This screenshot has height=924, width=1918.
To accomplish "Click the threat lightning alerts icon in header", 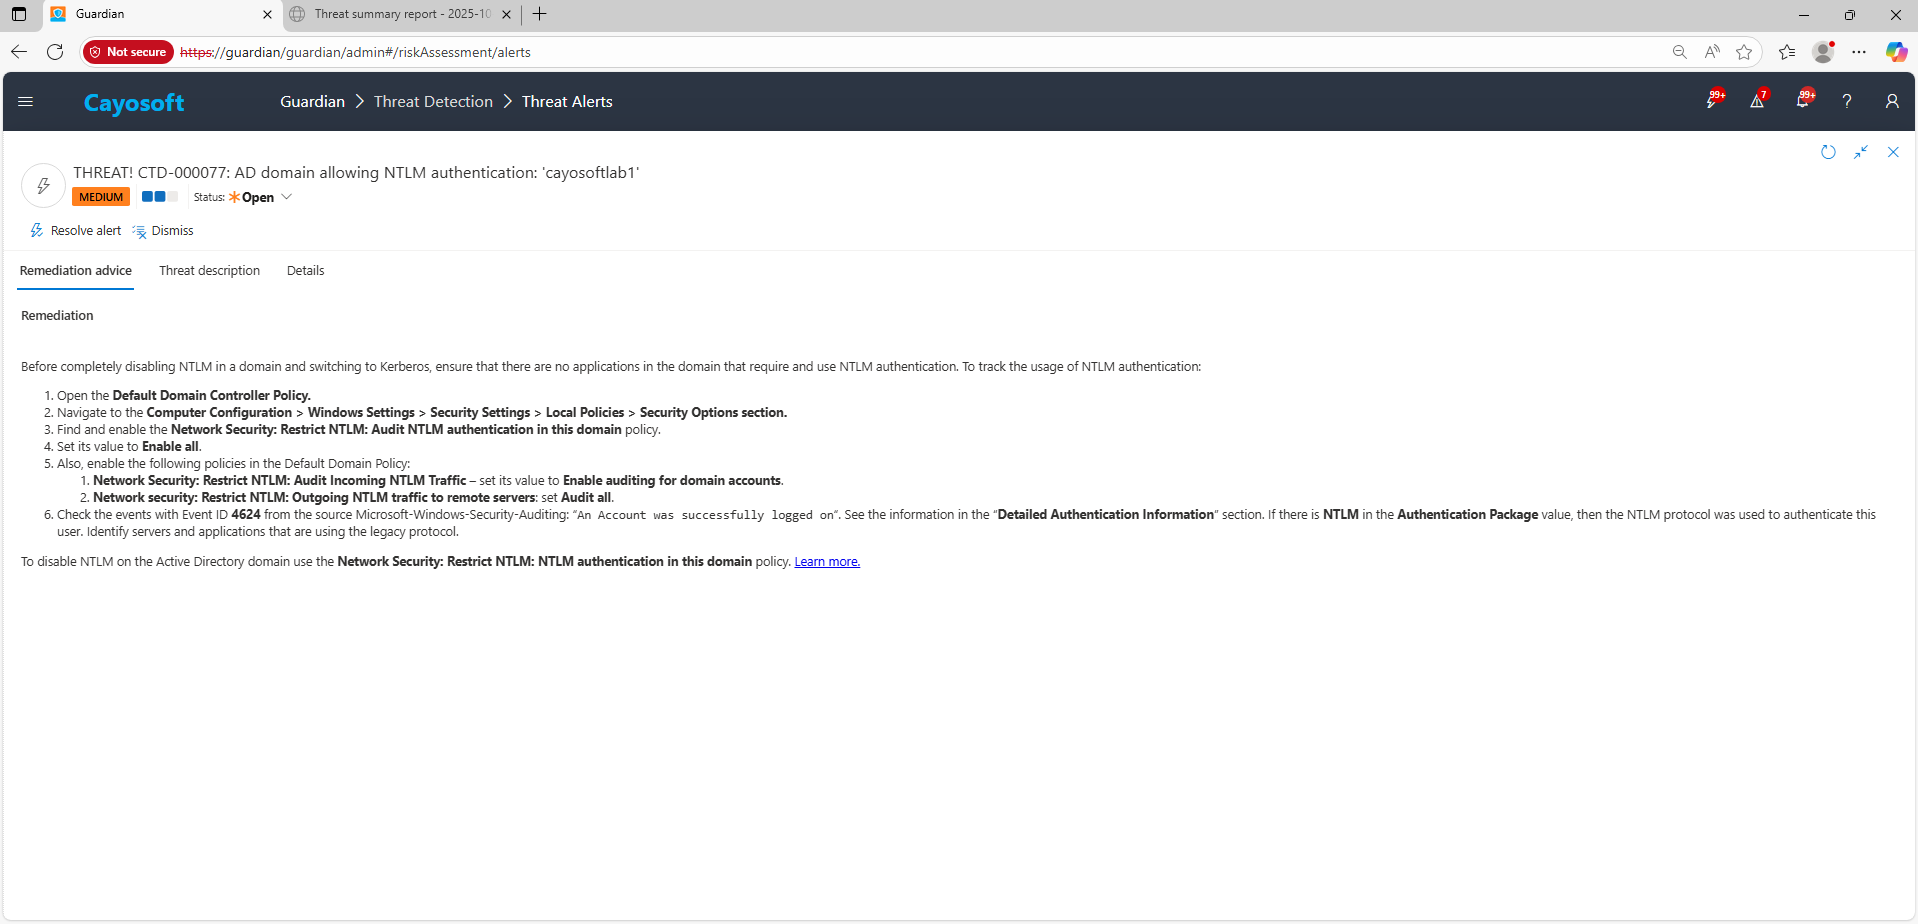I will tap(1713, 101).
